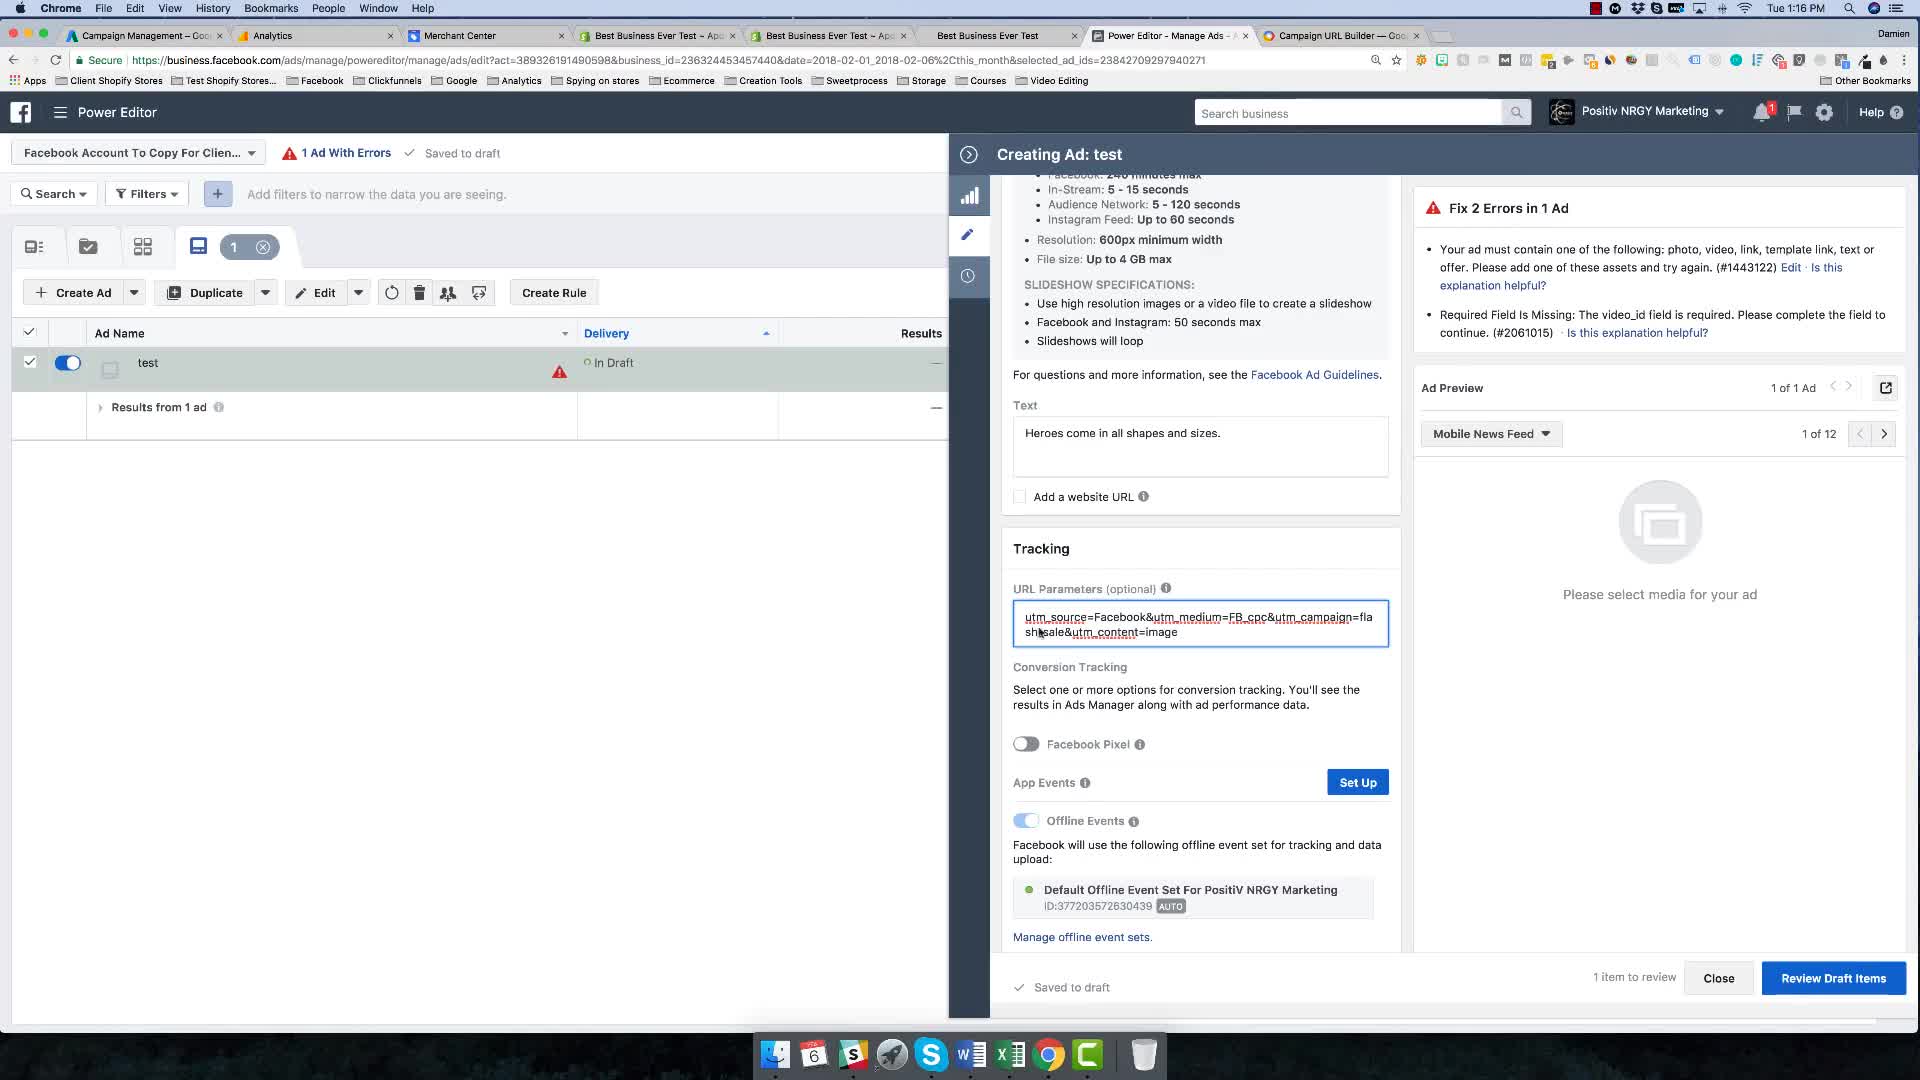Select the edit pencil side icon
The image size is (1920, 1080).
pos(968,235)
